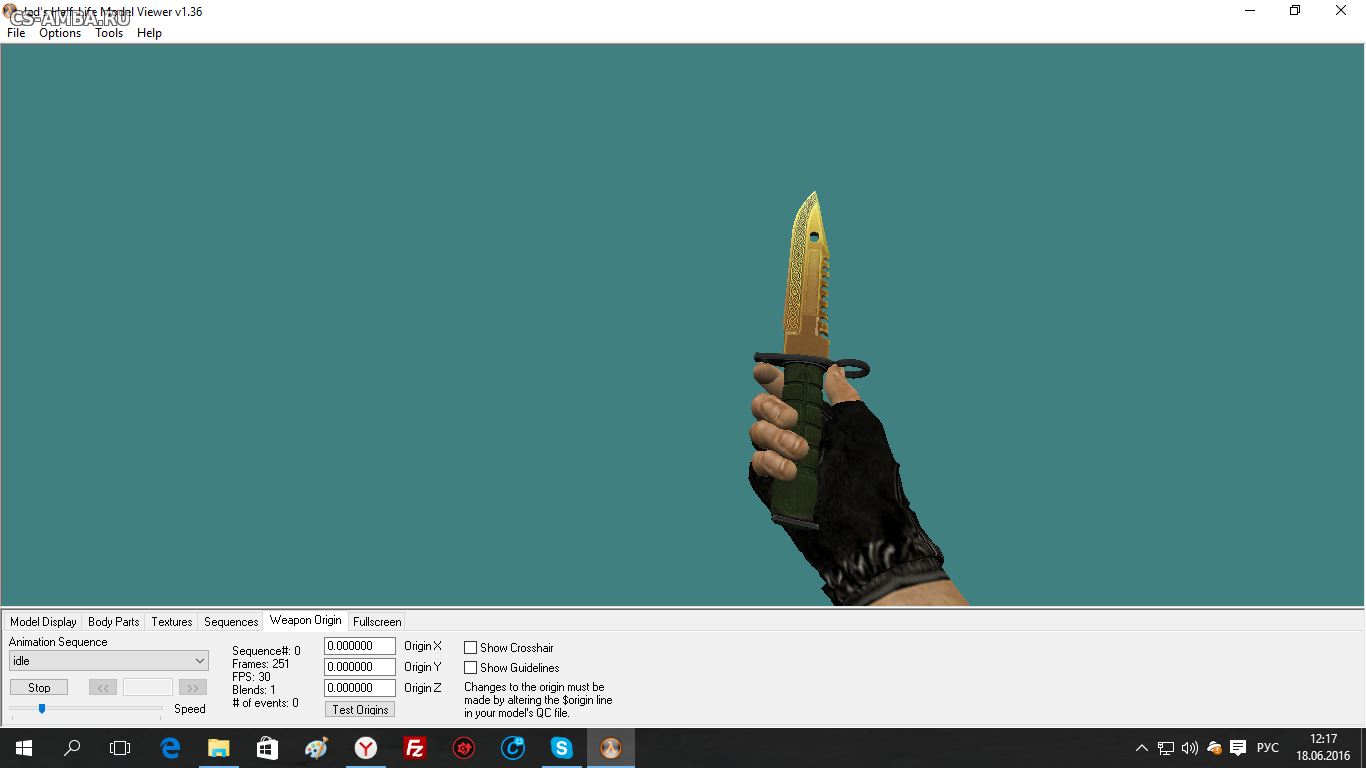Click the frame number field between arrows
The width and height of the screenshot is (1366, 768).
click(x=148, y=688)
